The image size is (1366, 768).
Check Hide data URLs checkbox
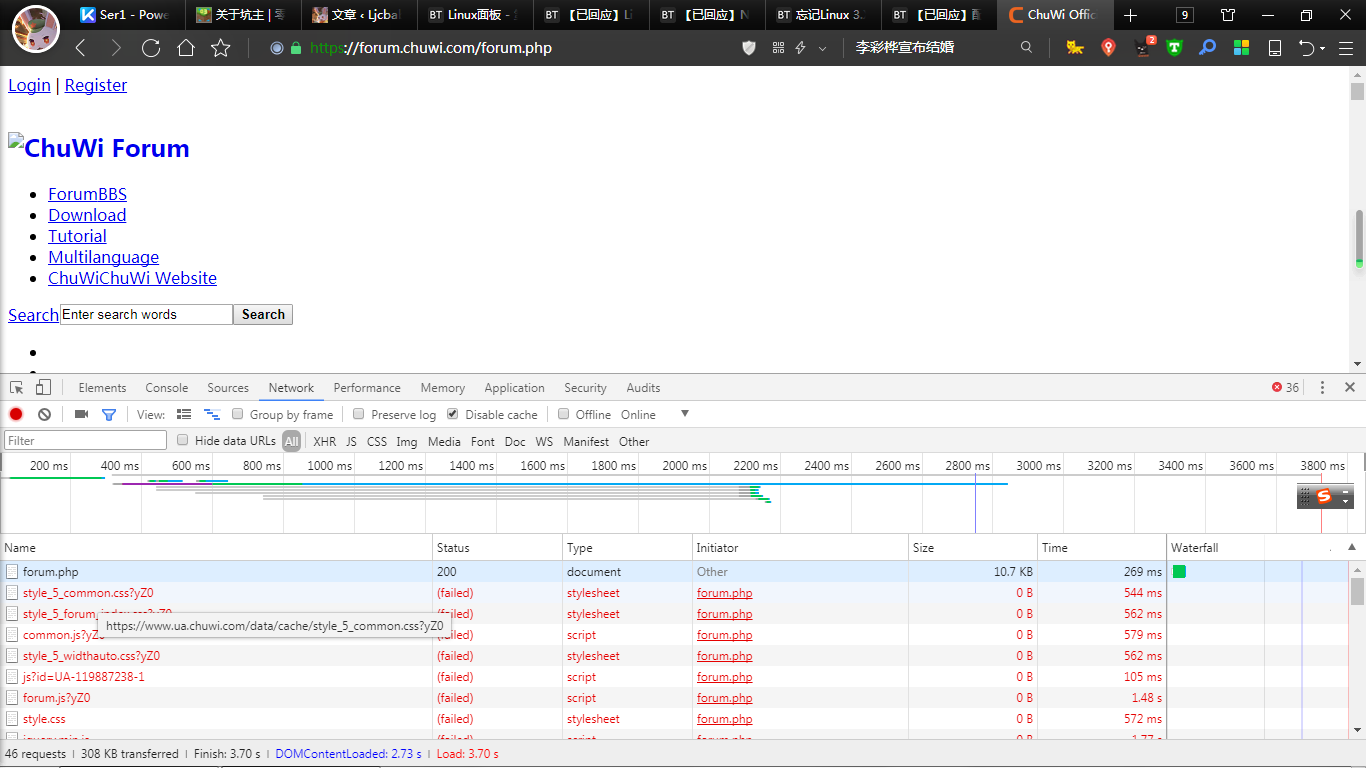(182, 440)
